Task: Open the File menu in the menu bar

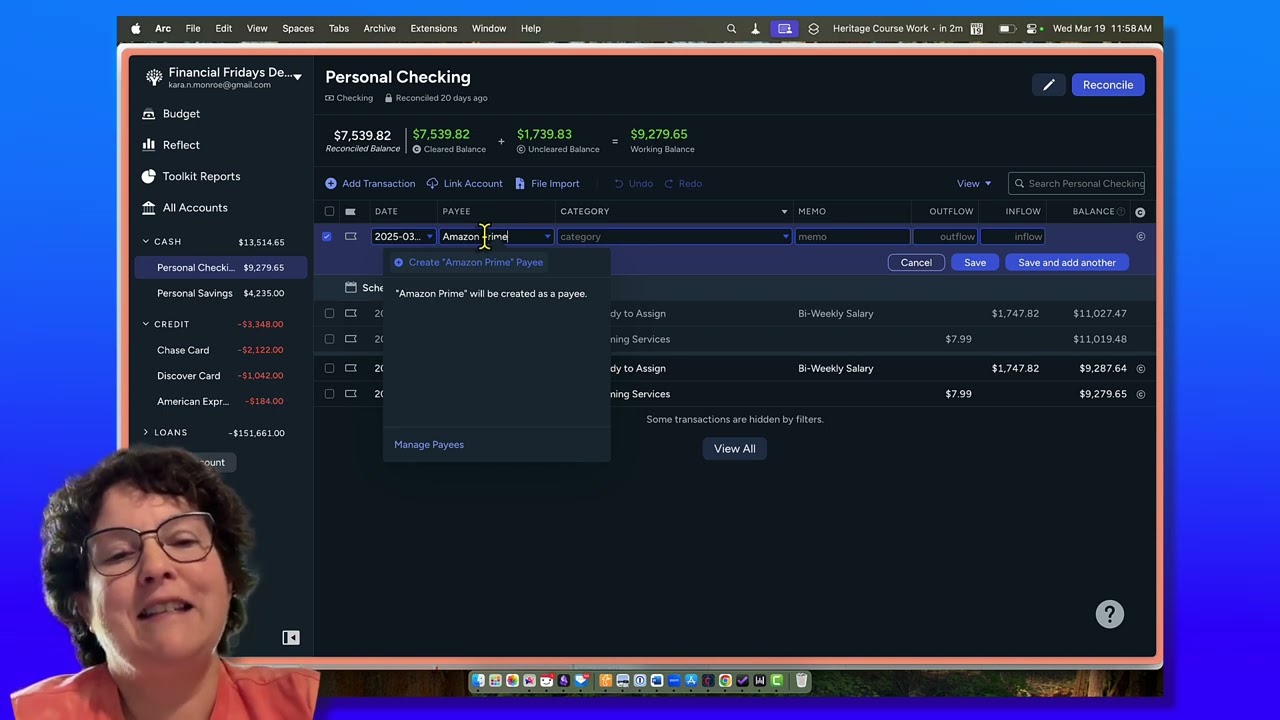Action: 193,29
